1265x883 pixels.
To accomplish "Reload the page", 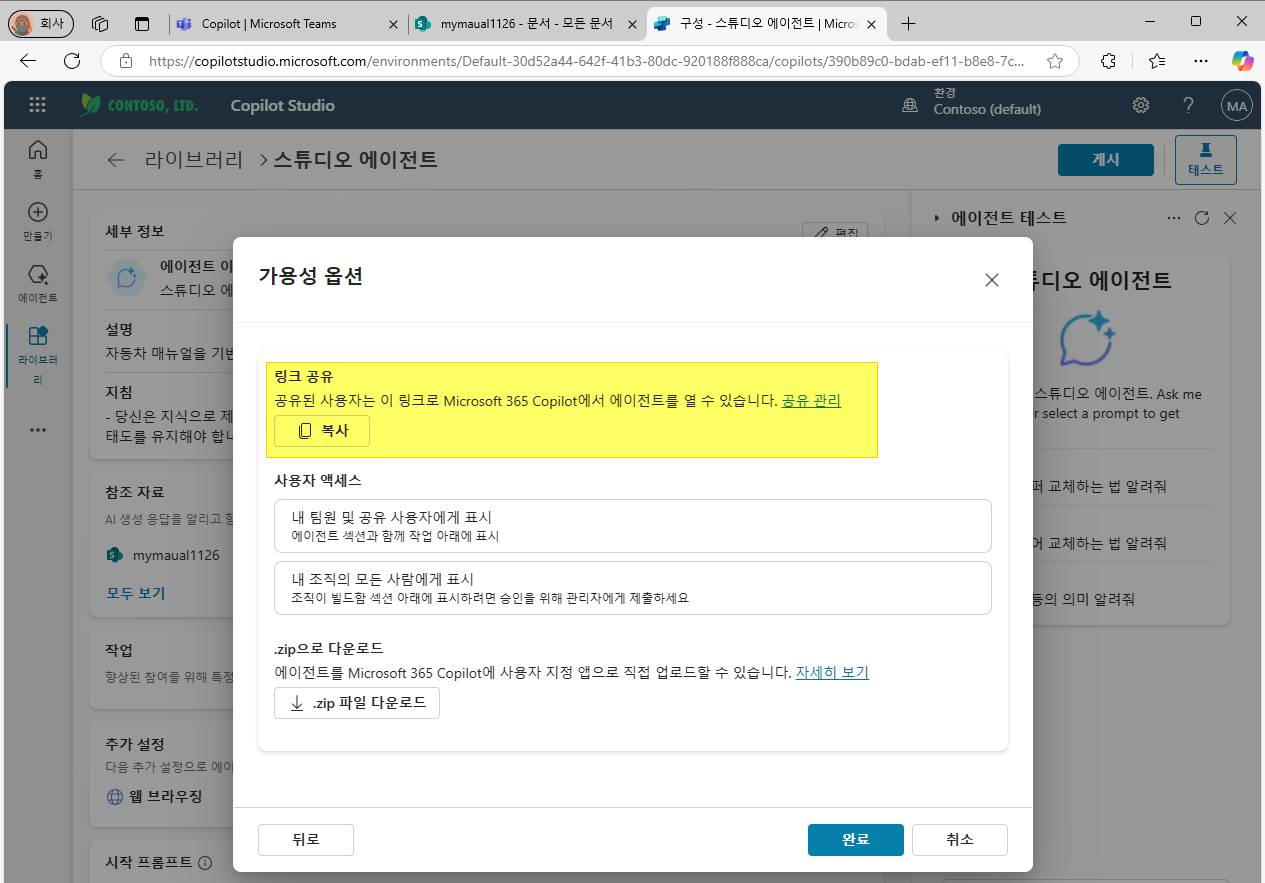I will [x=72, y=61].
